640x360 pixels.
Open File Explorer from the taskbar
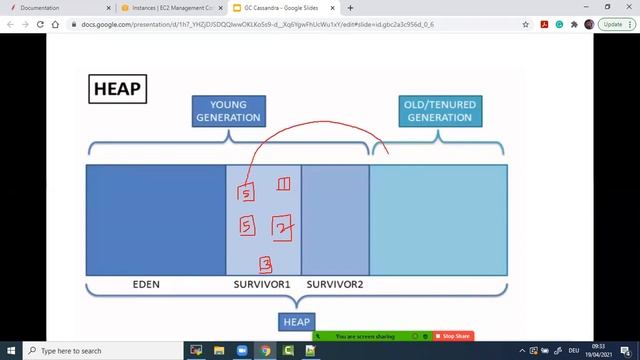pyautogui.click(x=219, y=351)
